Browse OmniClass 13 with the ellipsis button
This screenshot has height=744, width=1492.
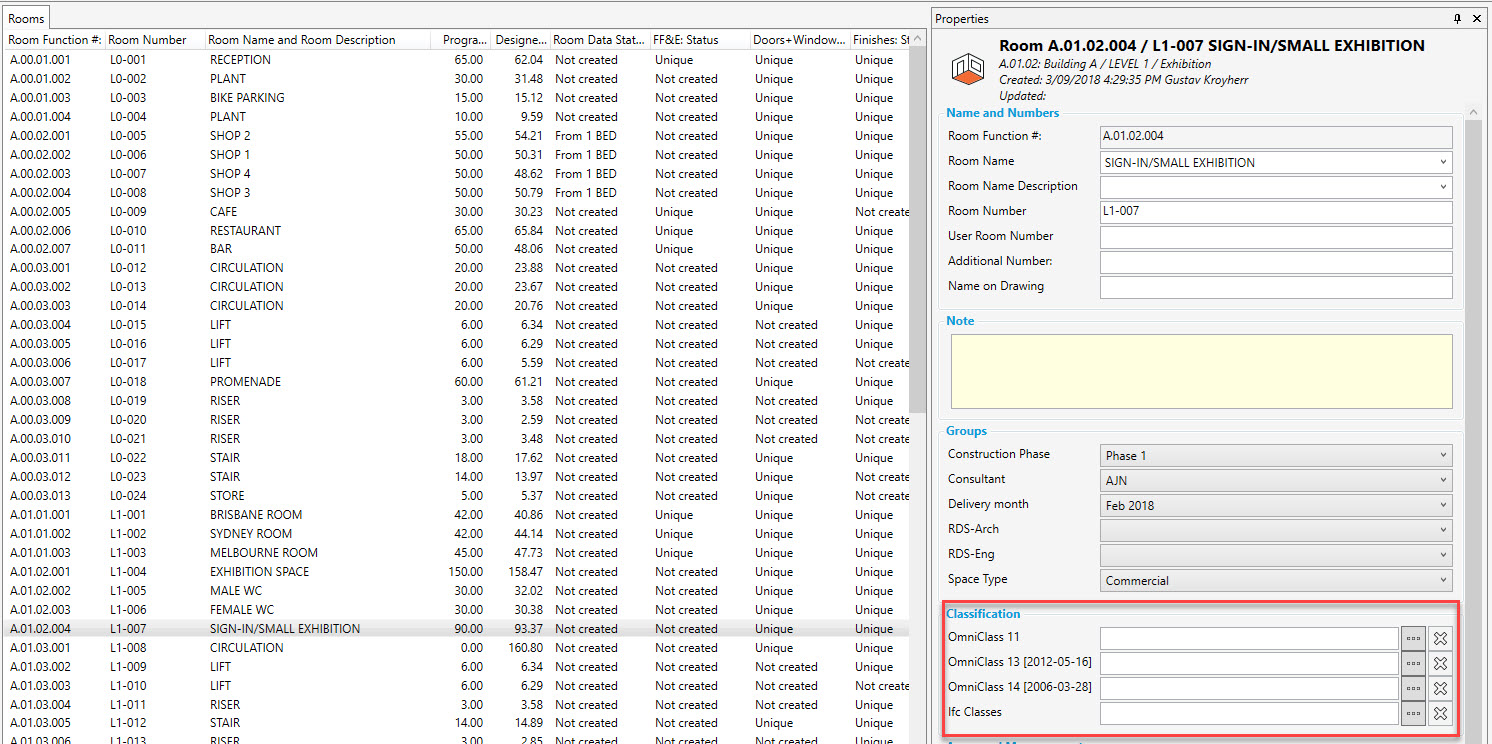(1413, 663)
